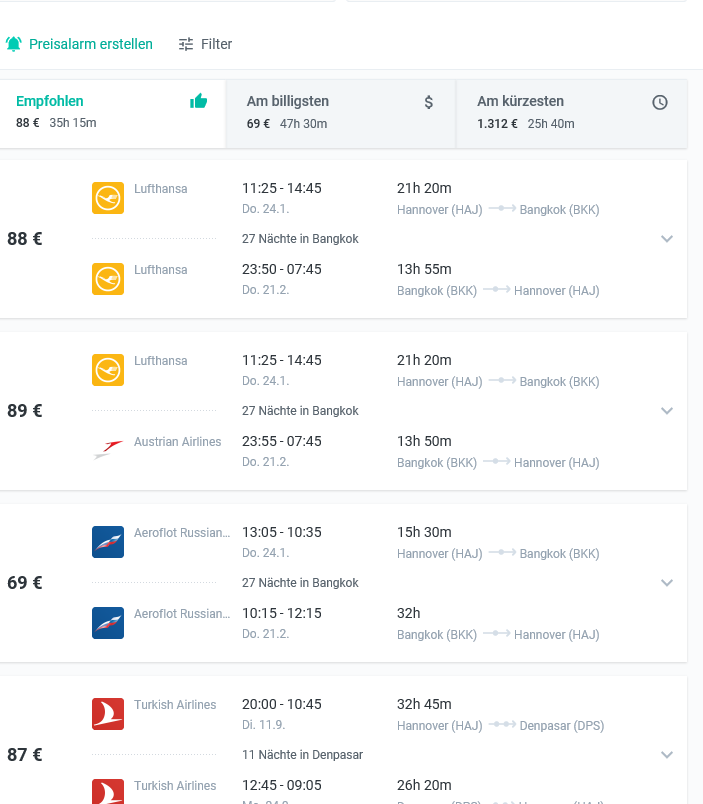Screen dimensions: 703x804
Task: Expand the 88 € Lufthansa flight details
Action: tap(667, 238)
